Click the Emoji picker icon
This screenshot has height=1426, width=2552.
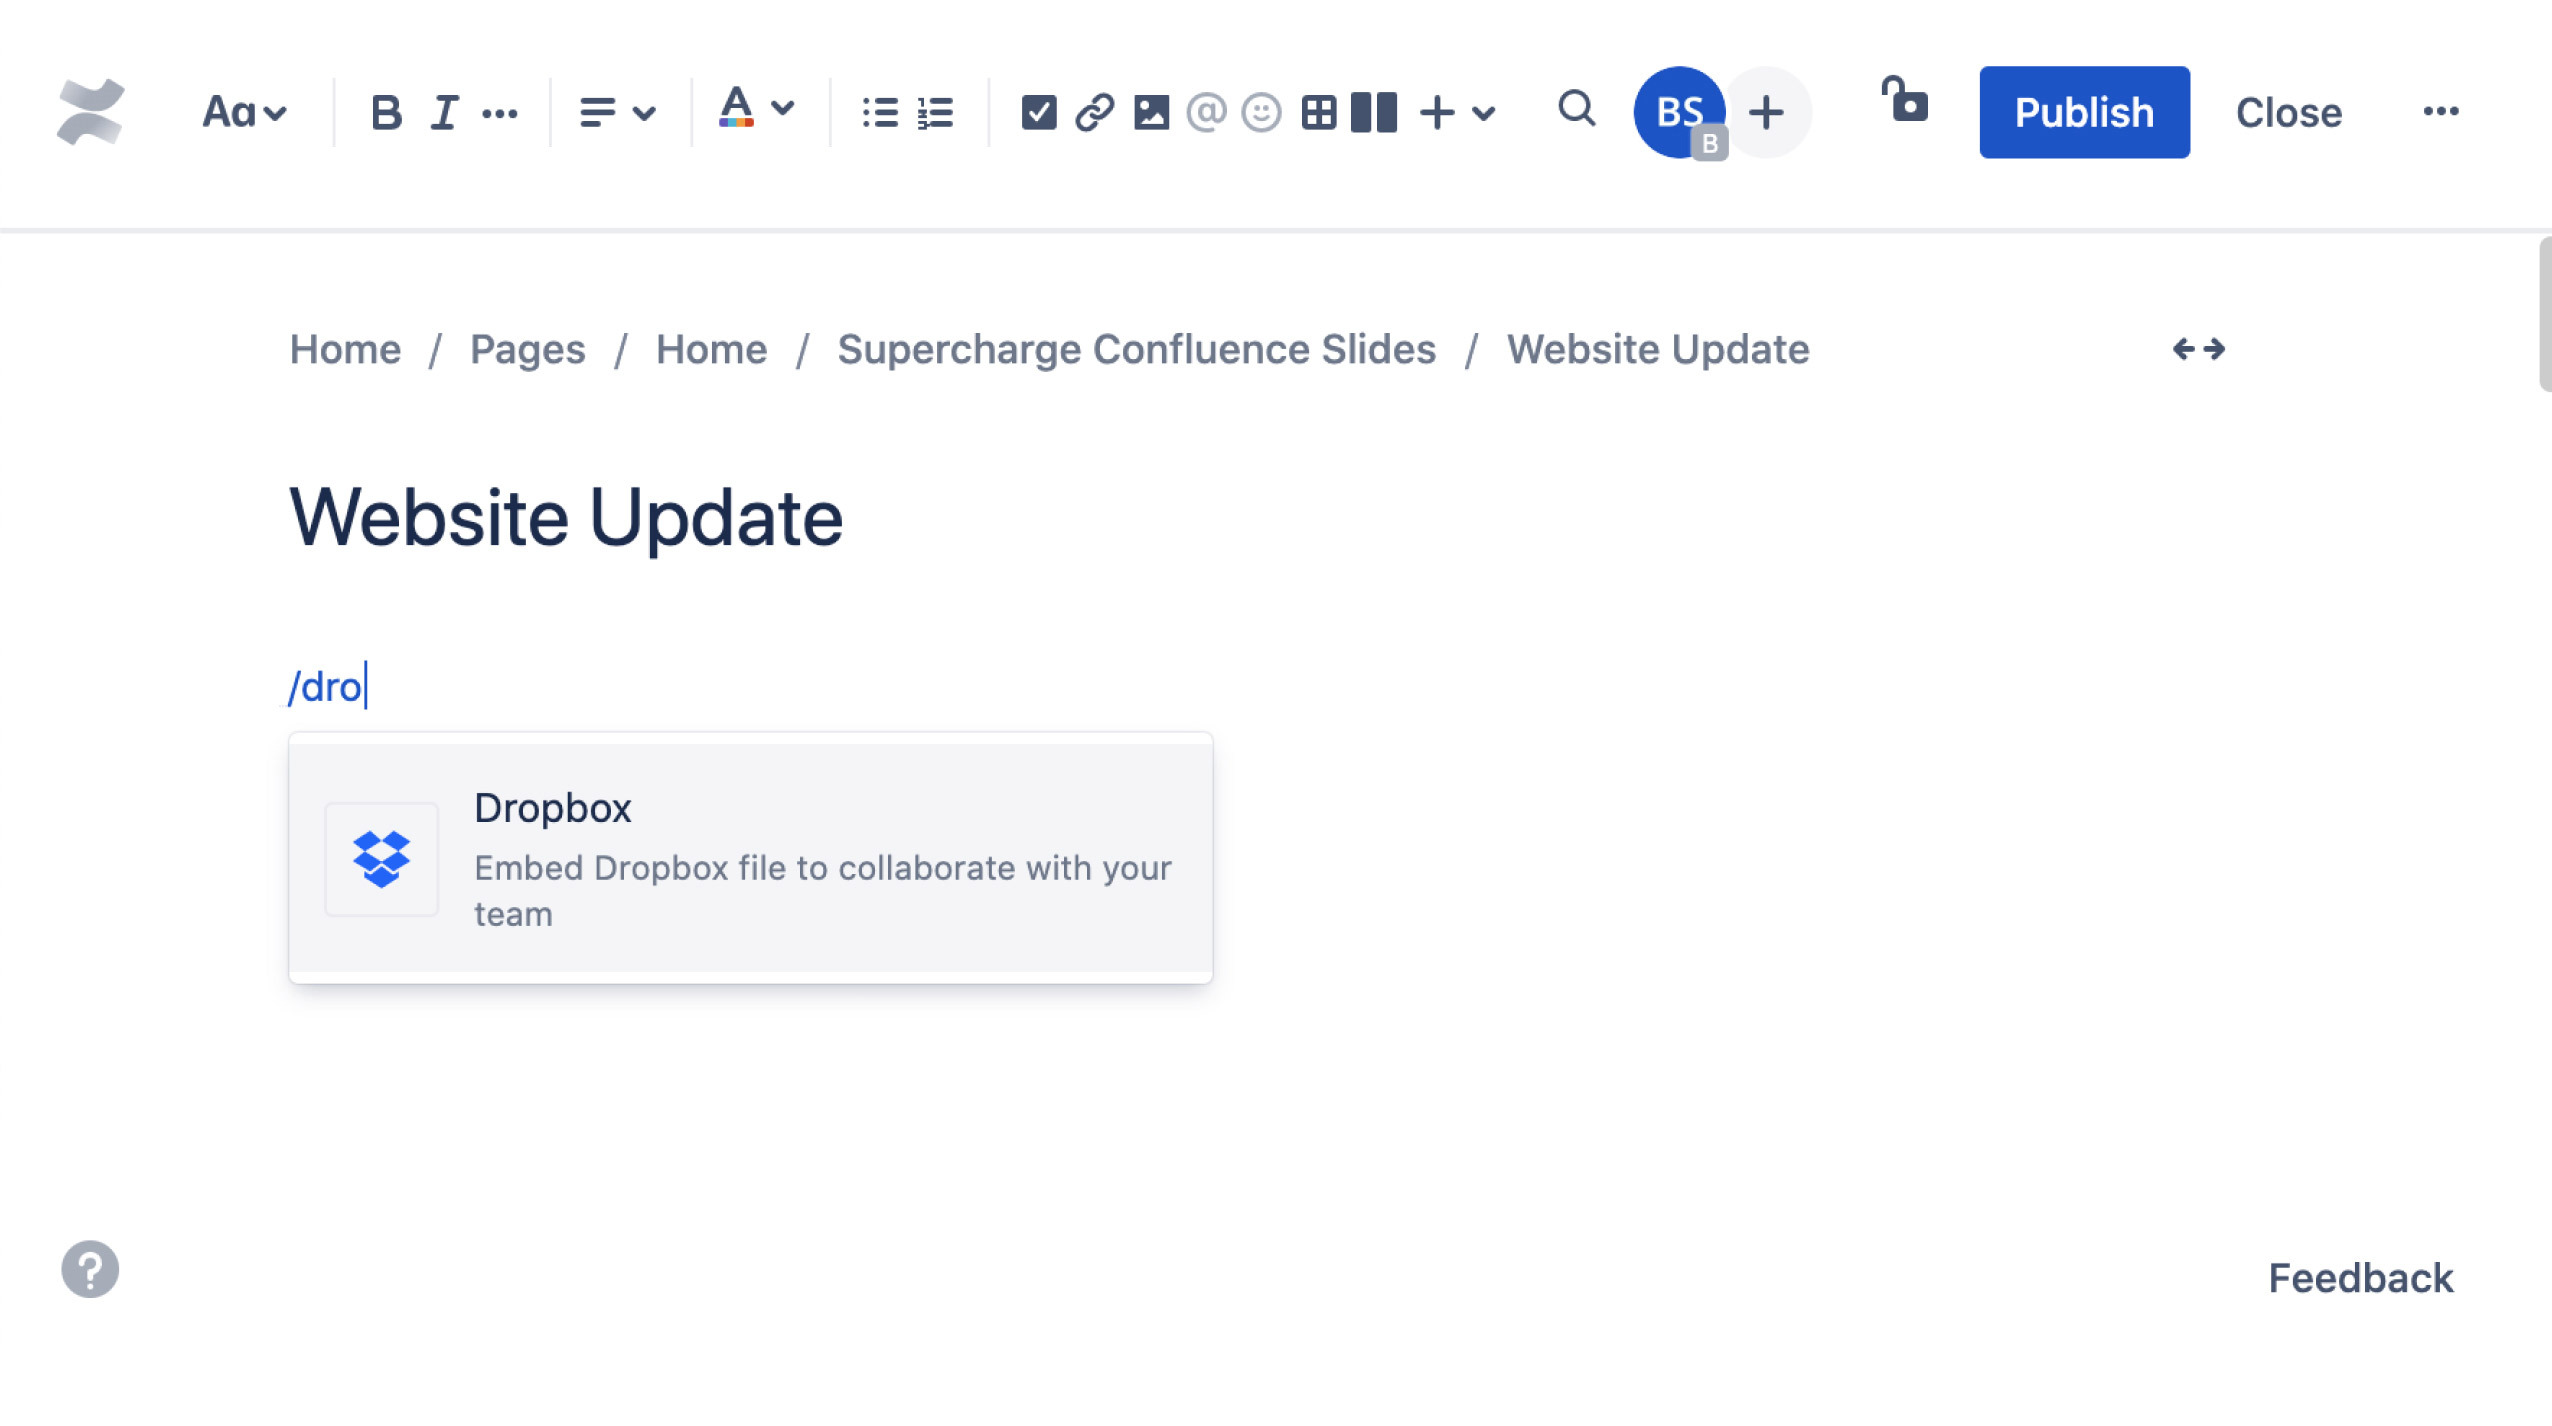[x=1260, y=112]
